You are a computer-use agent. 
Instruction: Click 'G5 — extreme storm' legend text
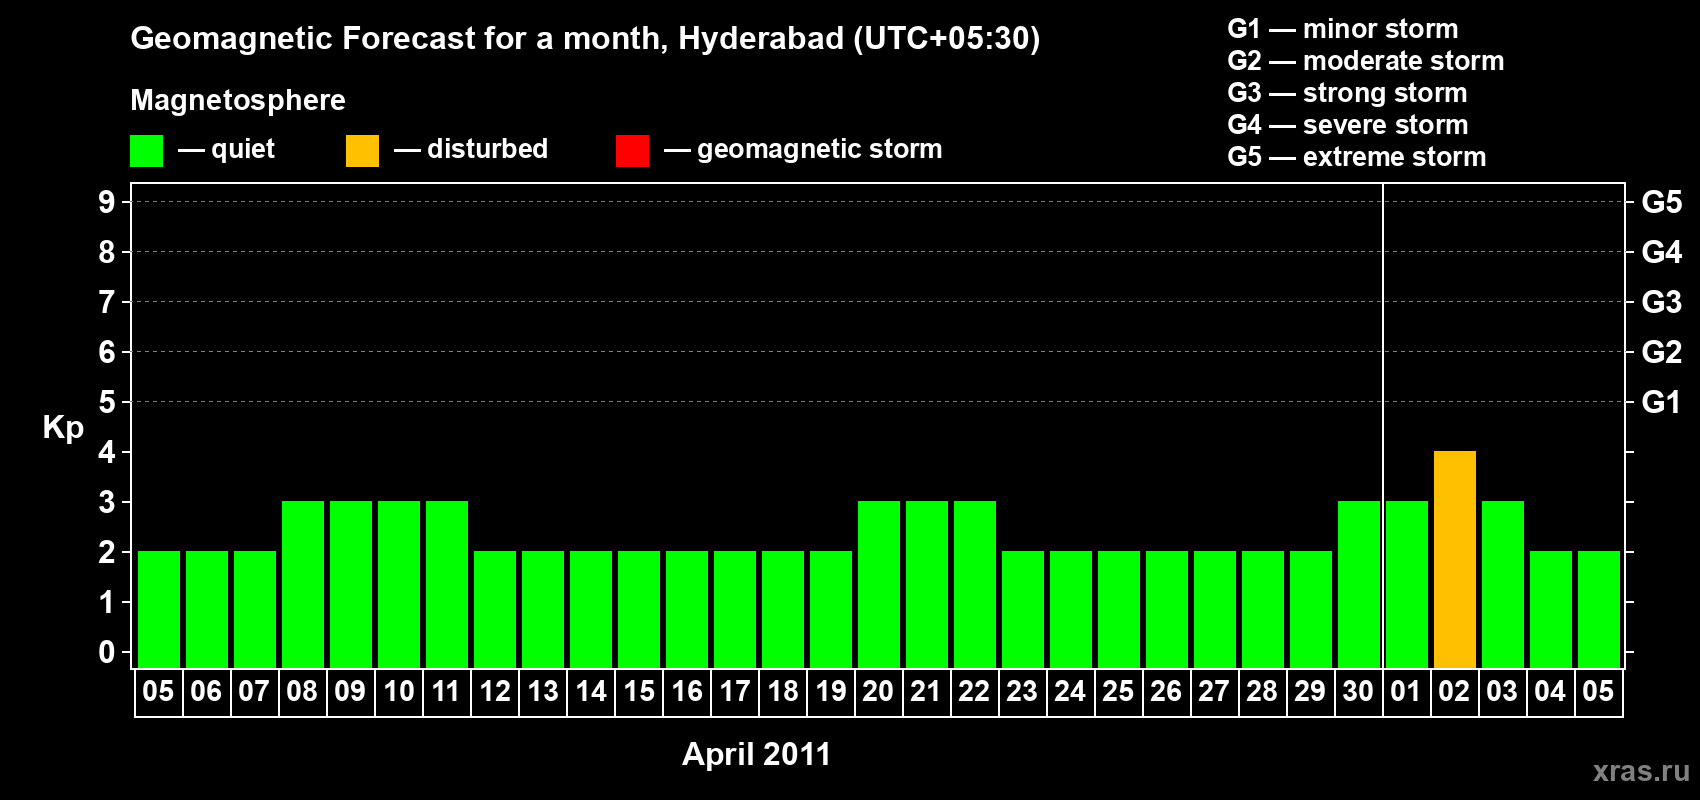tap(1357, 157)
